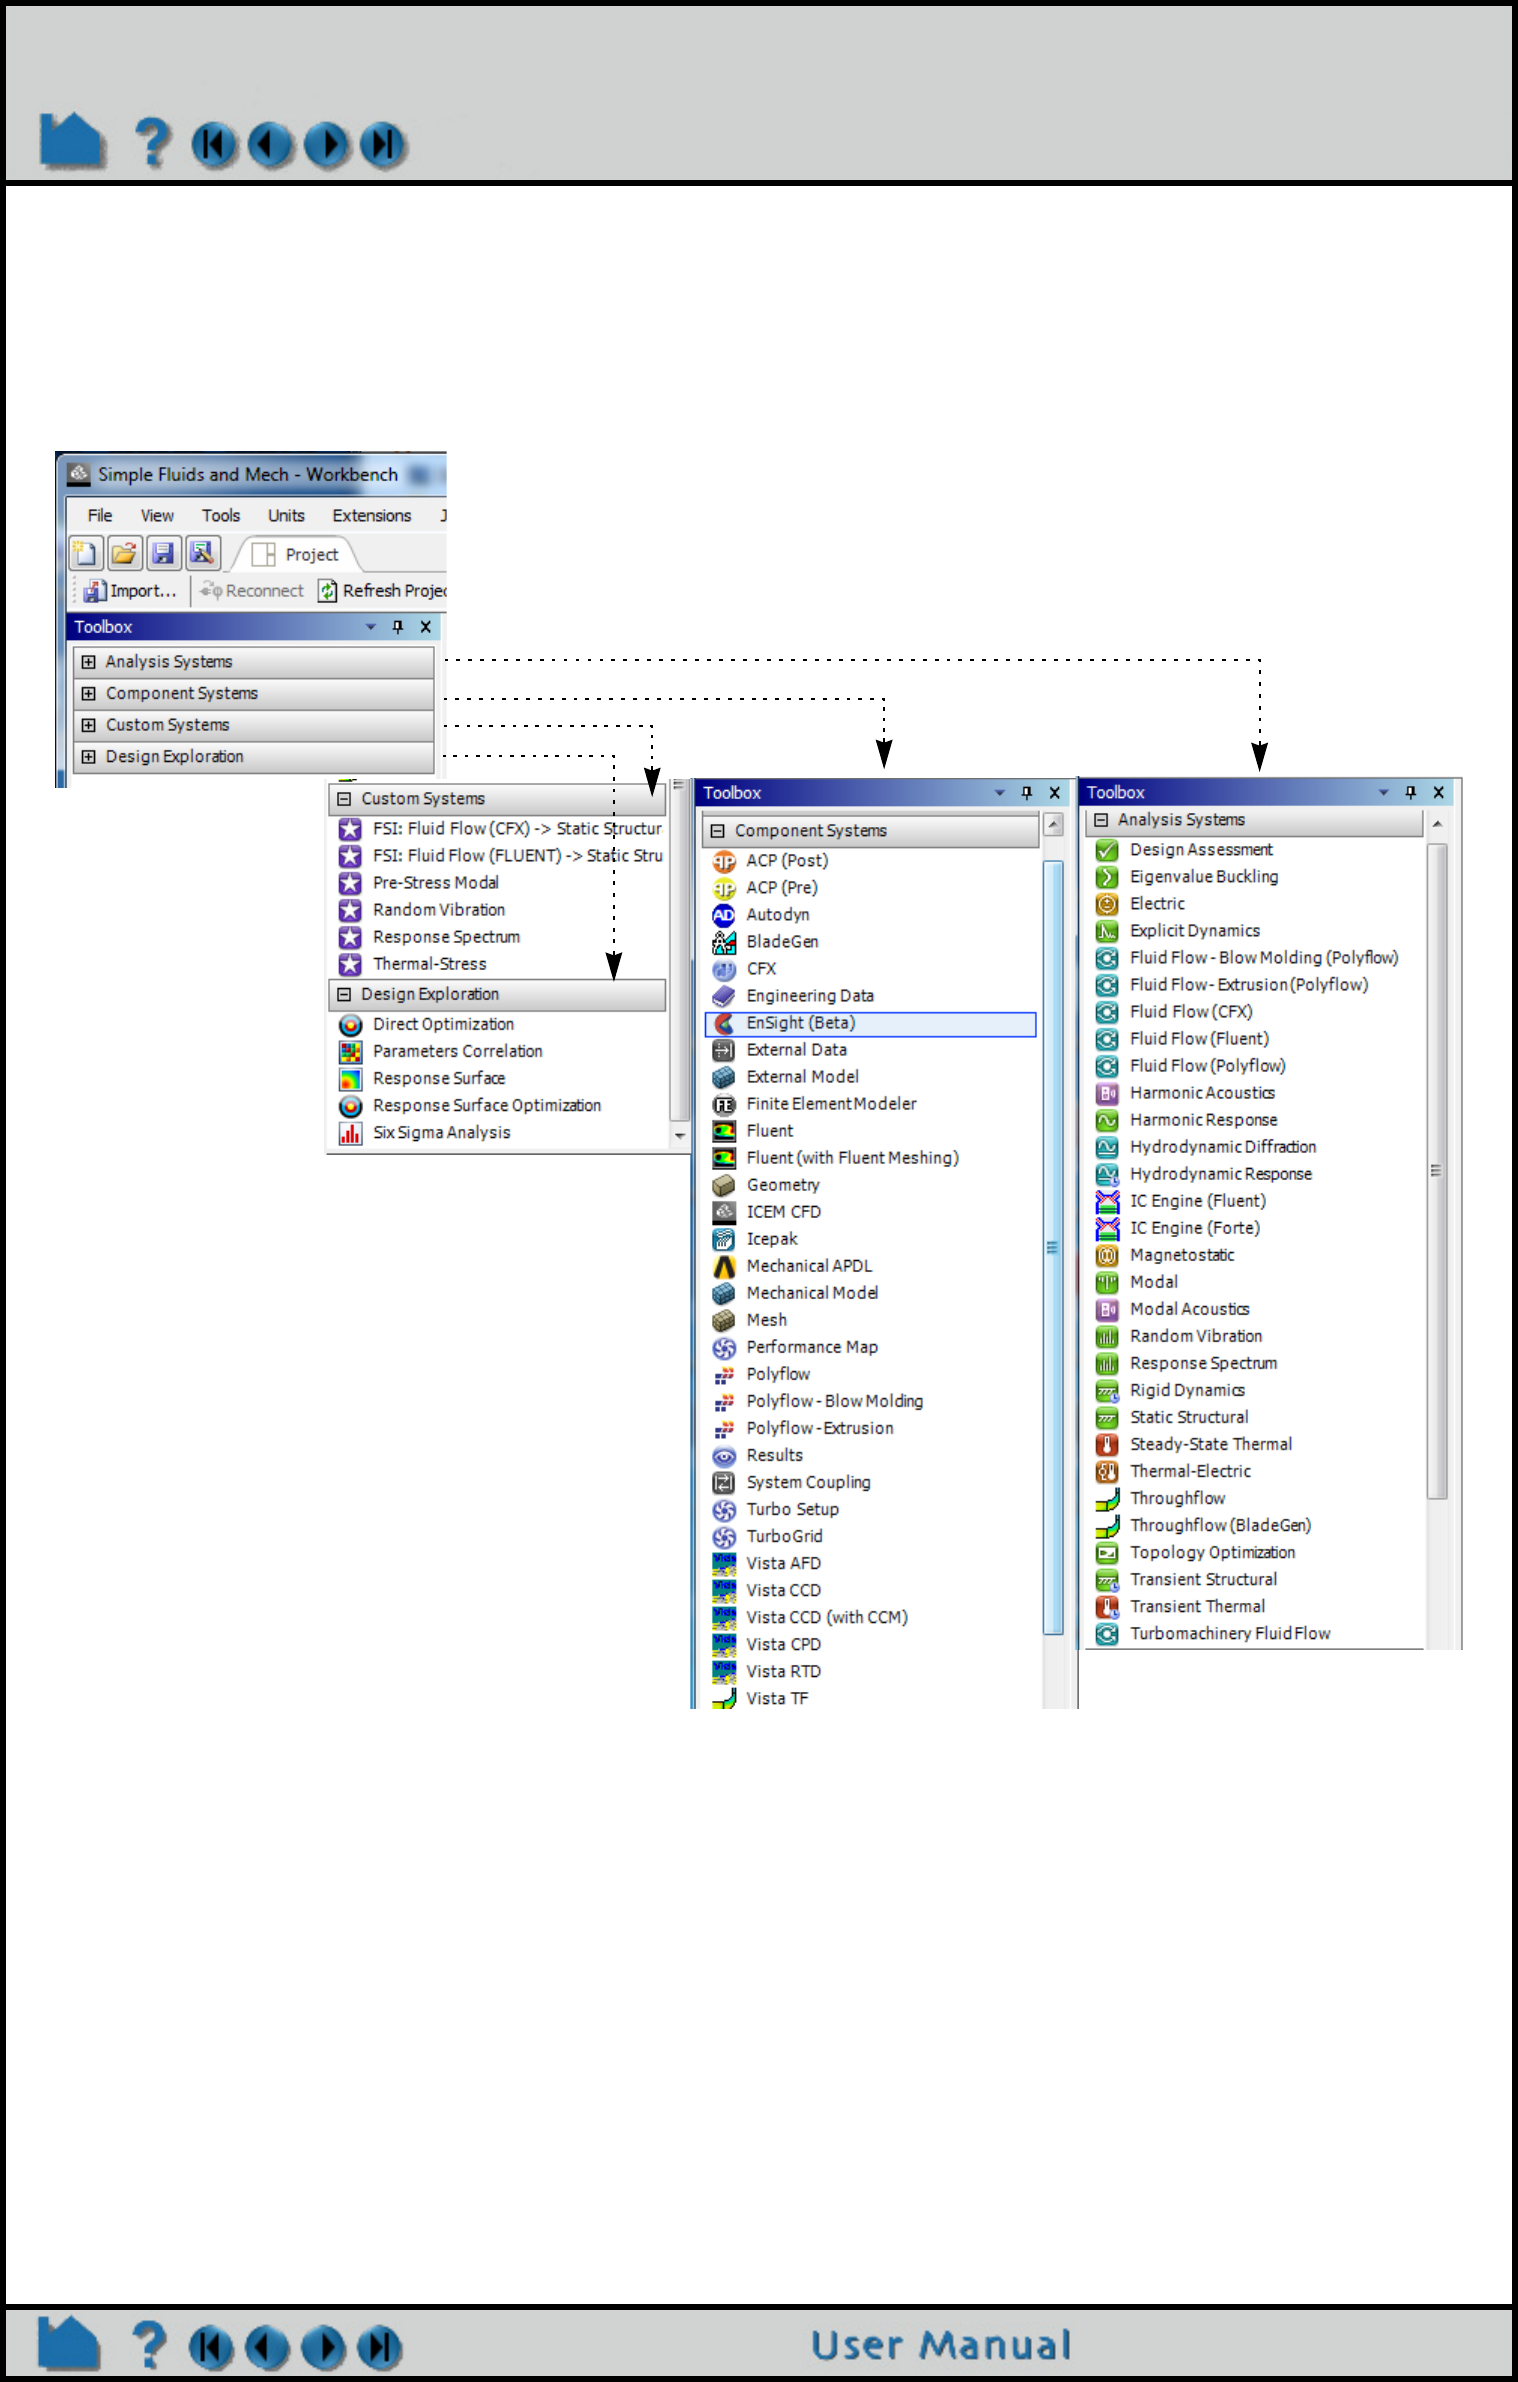This screenshot has height=2382, width=1518.
Task: Click the Open folder icon in Workbench toolbar
Action: tap(124, 553)
